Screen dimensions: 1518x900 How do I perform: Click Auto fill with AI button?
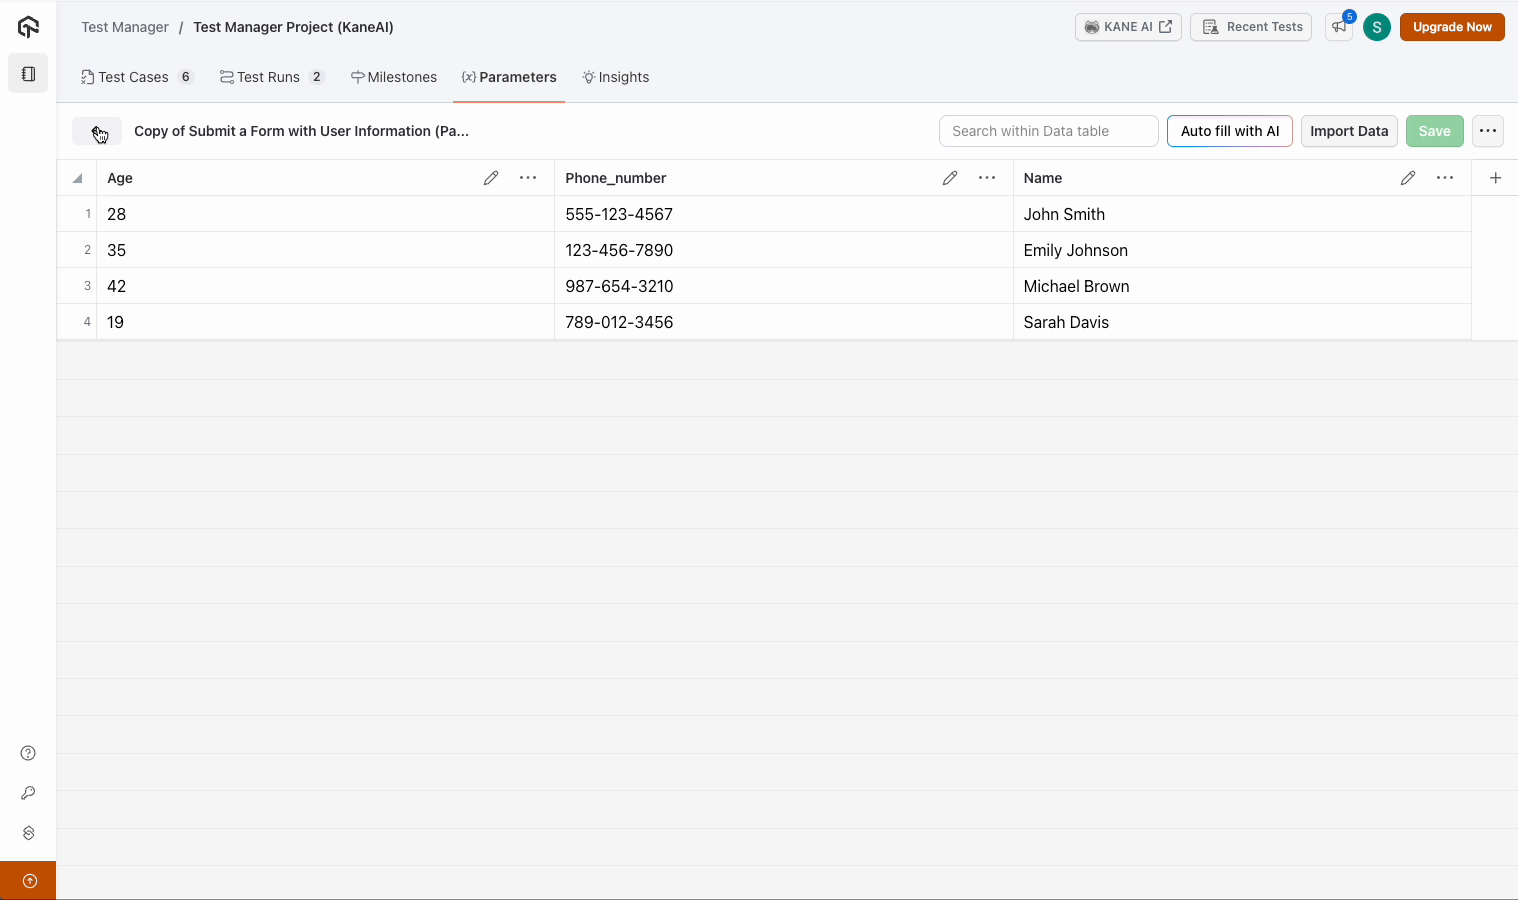click(x=1229, y=131)
